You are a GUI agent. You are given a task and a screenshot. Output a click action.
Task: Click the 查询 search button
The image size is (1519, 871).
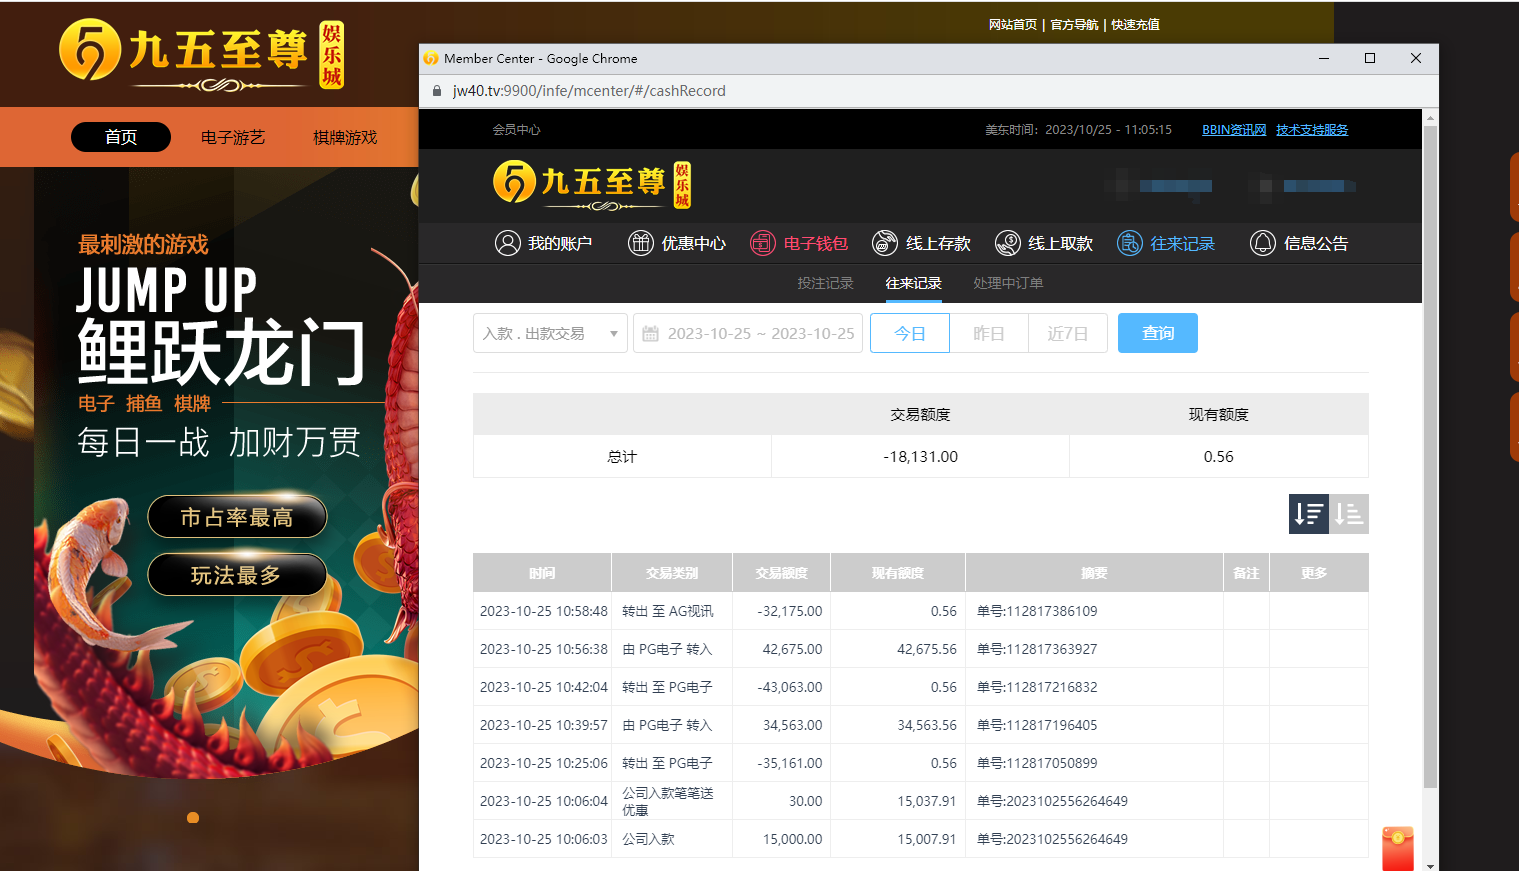tap(1158, 333)
